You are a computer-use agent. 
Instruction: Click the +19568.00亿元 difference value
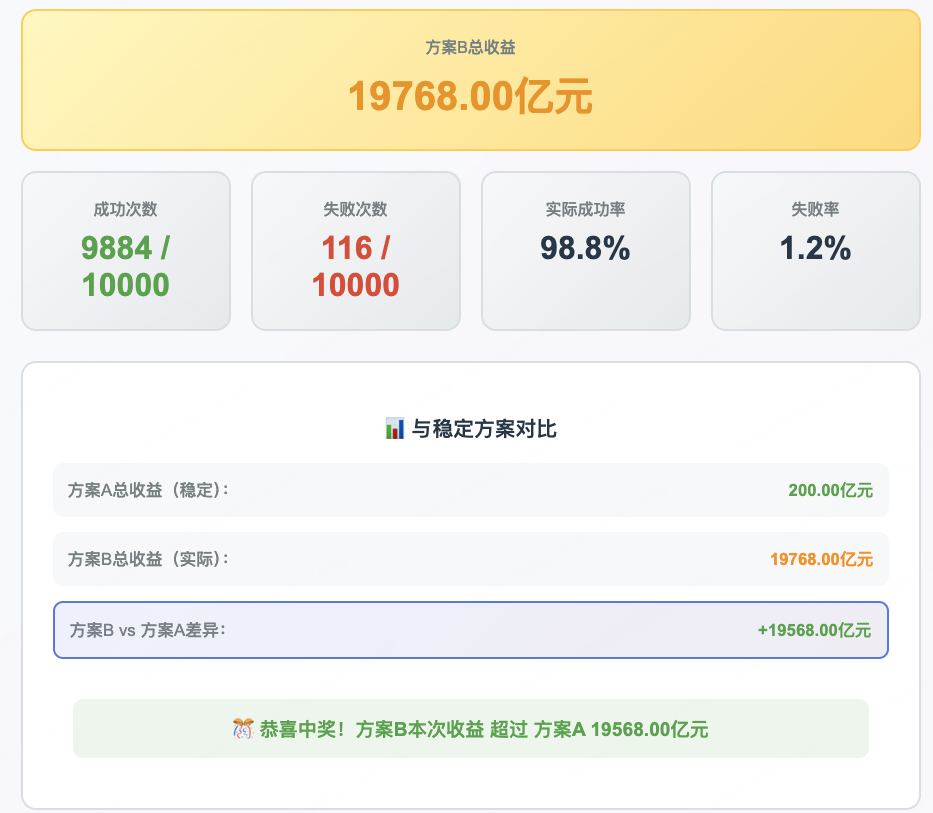[x=814, y=630]
